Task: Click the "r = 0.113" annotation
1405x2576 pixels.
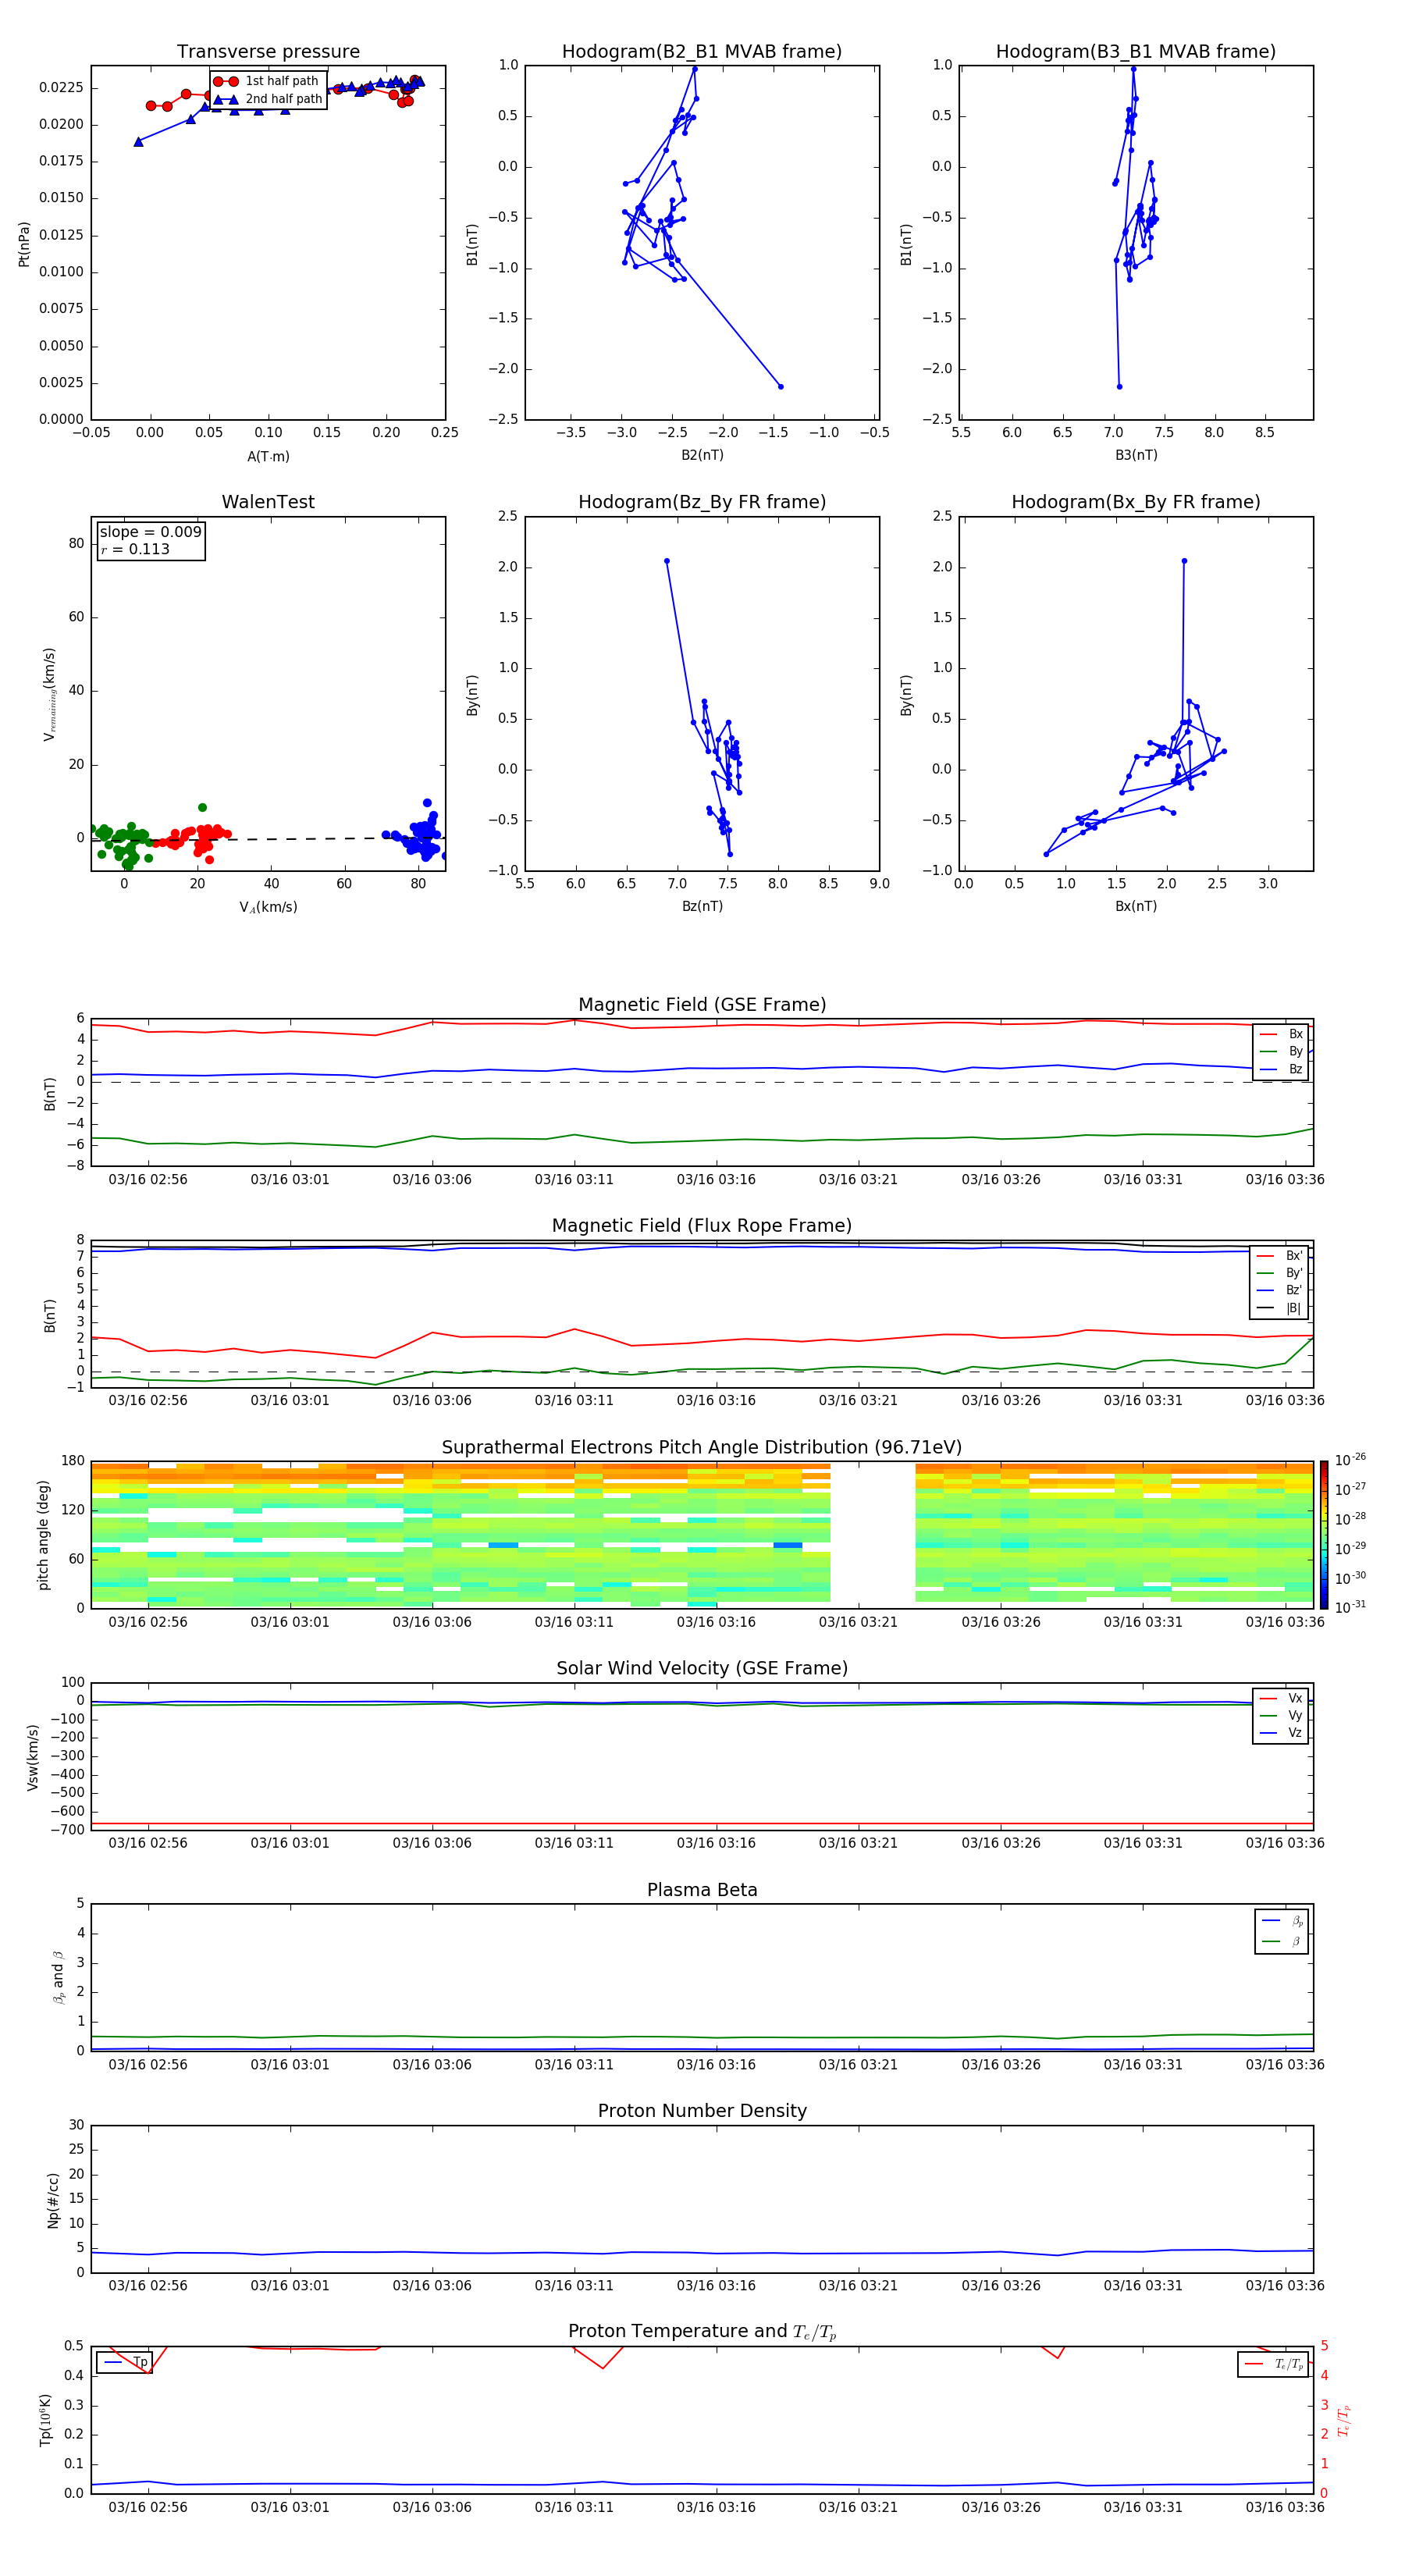Action: pos(135,549)
